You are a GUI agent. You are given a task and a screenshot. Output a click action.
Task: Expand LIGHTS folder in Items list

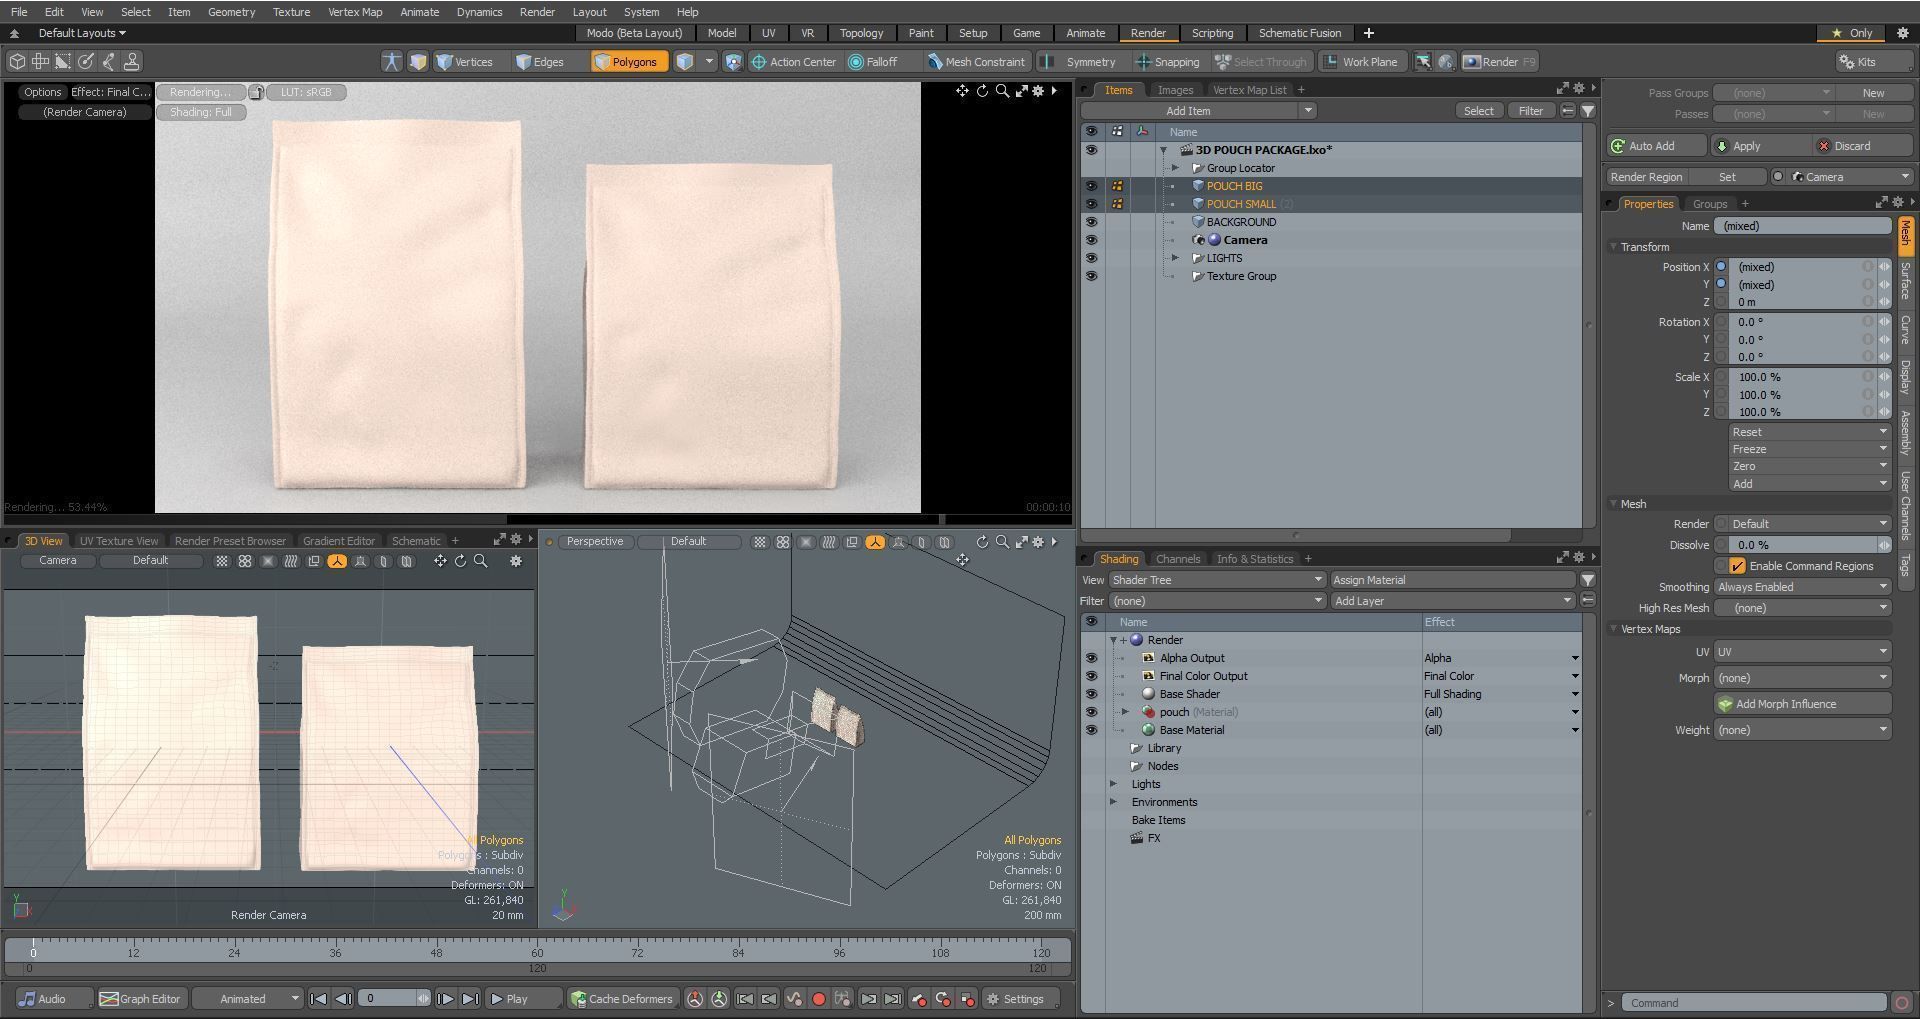(x=1175, y=258)
